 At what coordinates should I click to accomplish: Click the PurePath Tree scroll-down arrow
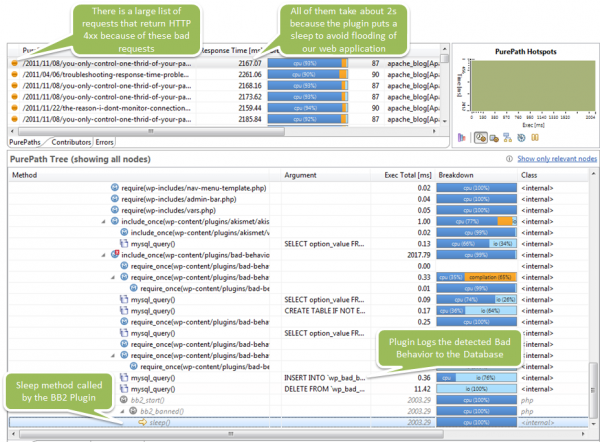(593, 424)
